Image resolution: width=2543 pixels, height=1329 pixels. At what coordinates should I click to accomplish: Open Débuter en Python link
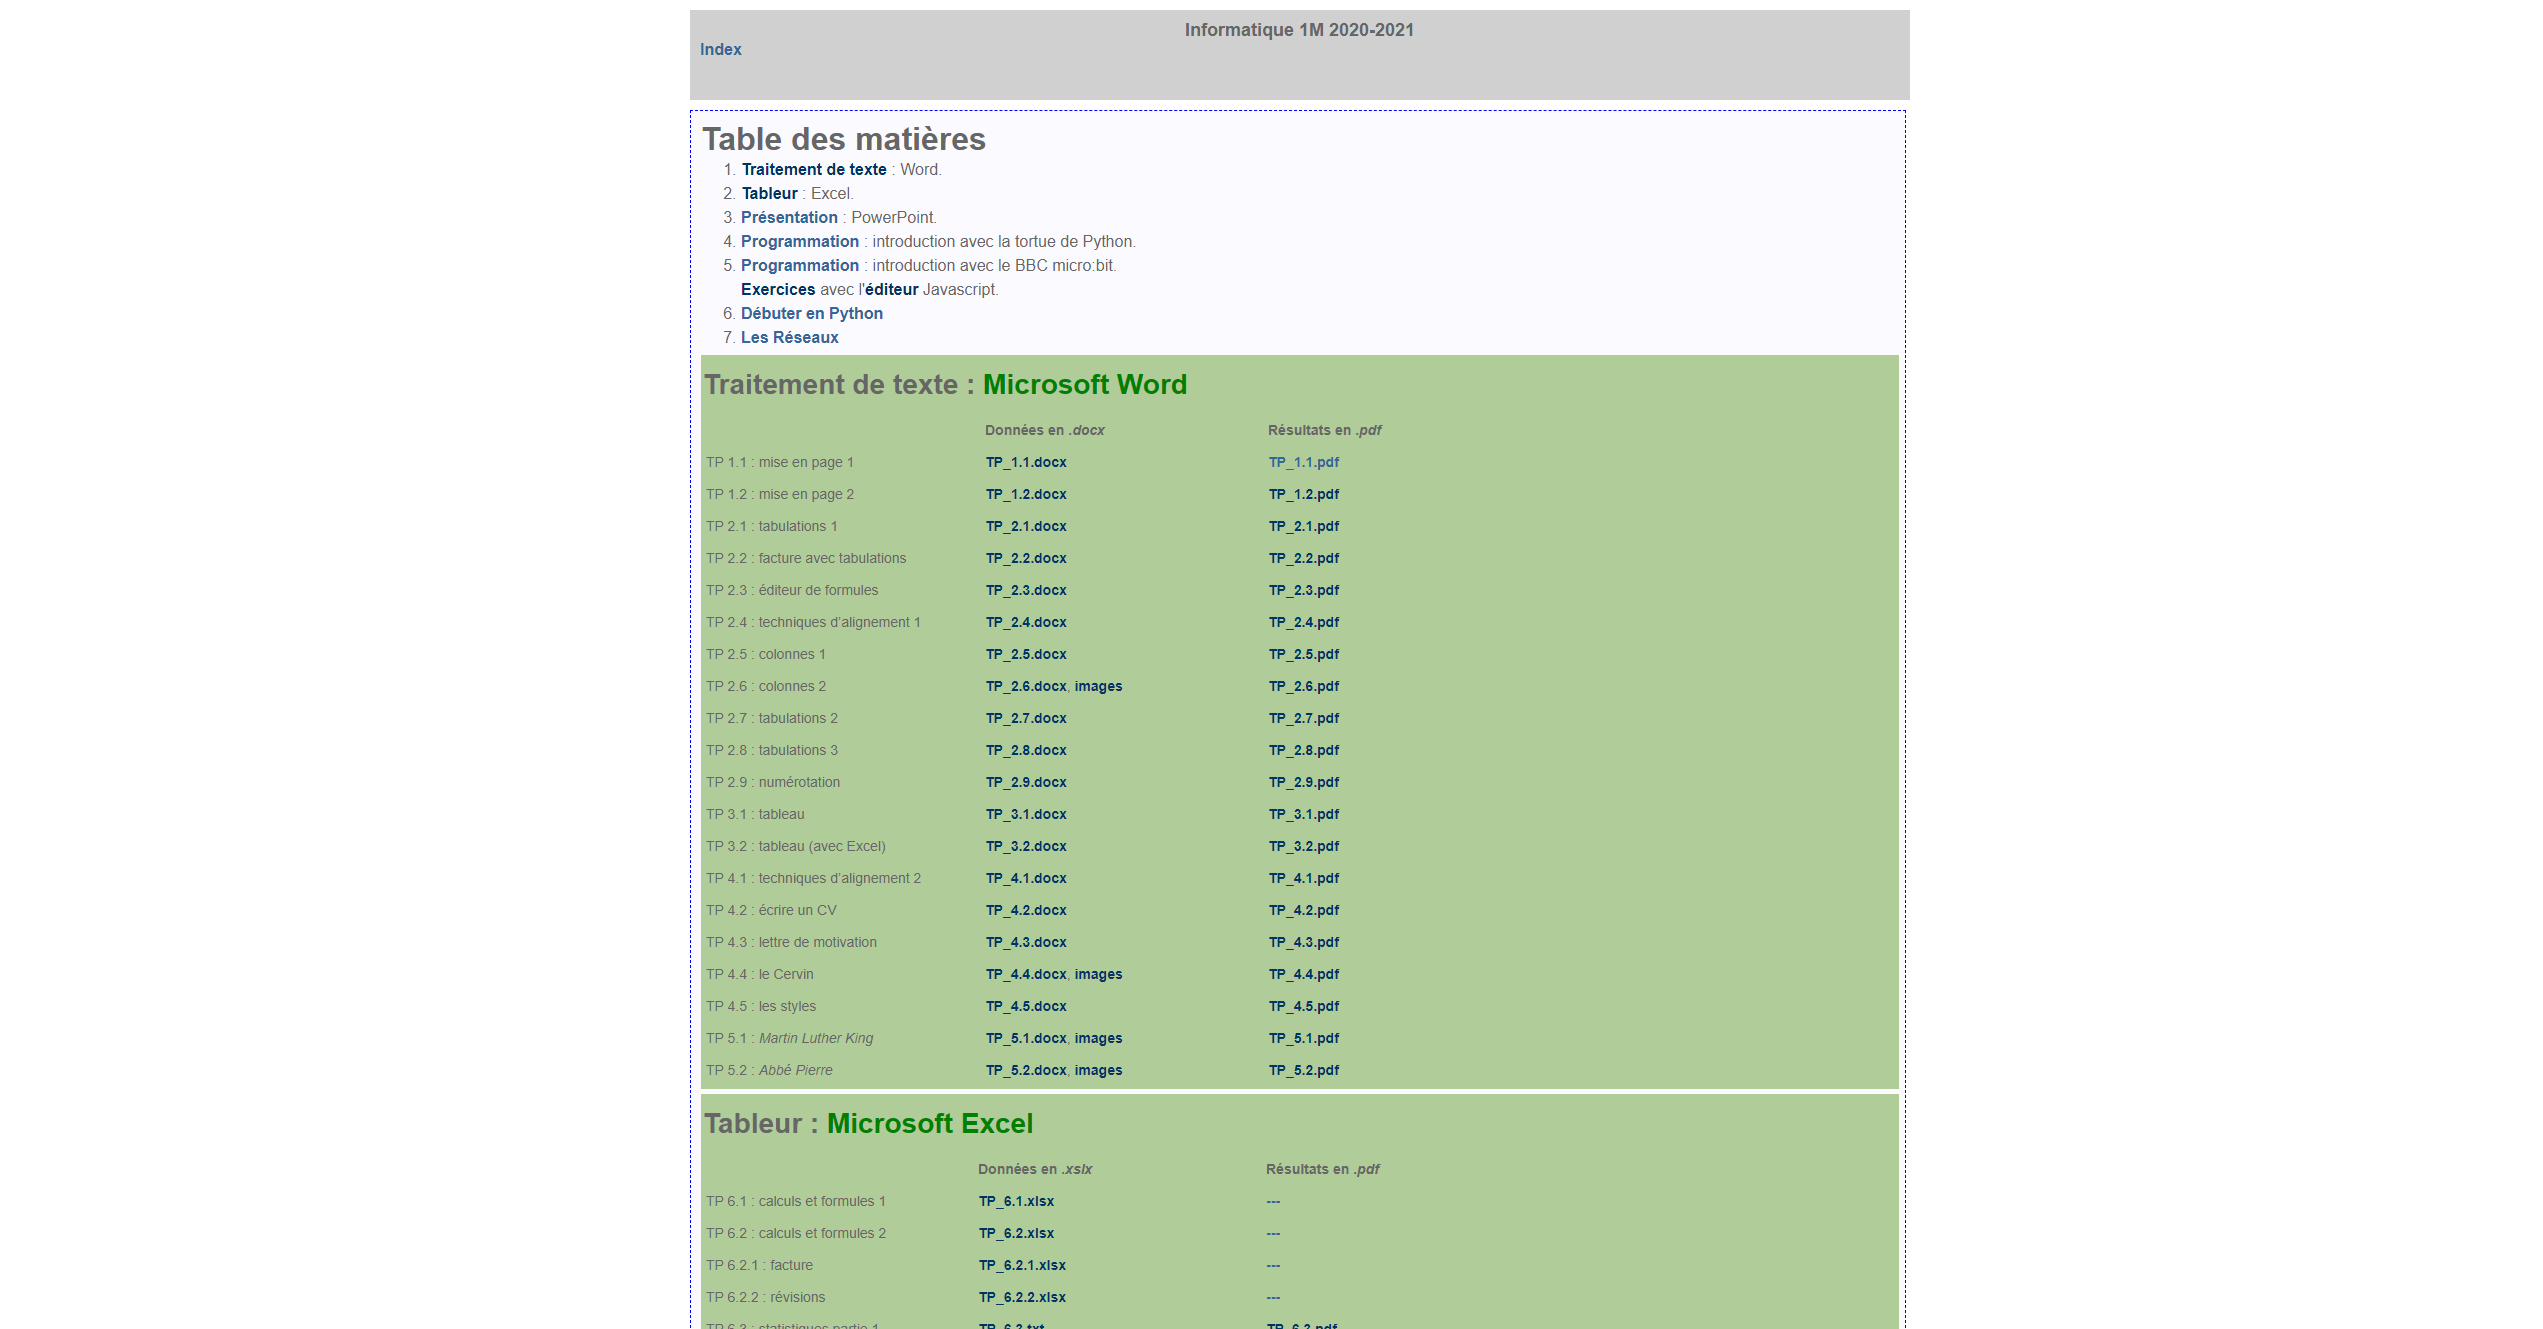(x=811, y=314)
